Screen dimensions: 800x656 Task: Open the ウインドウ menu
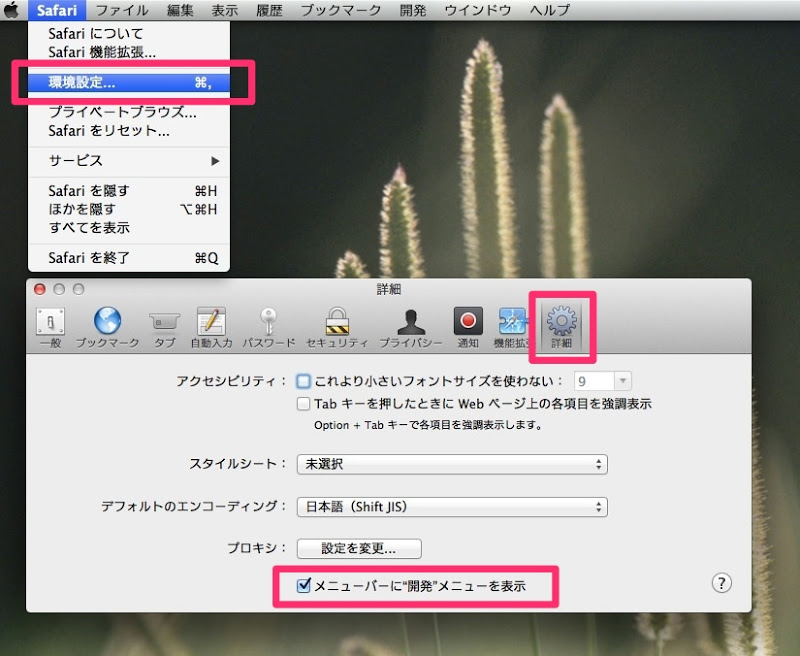478,10
